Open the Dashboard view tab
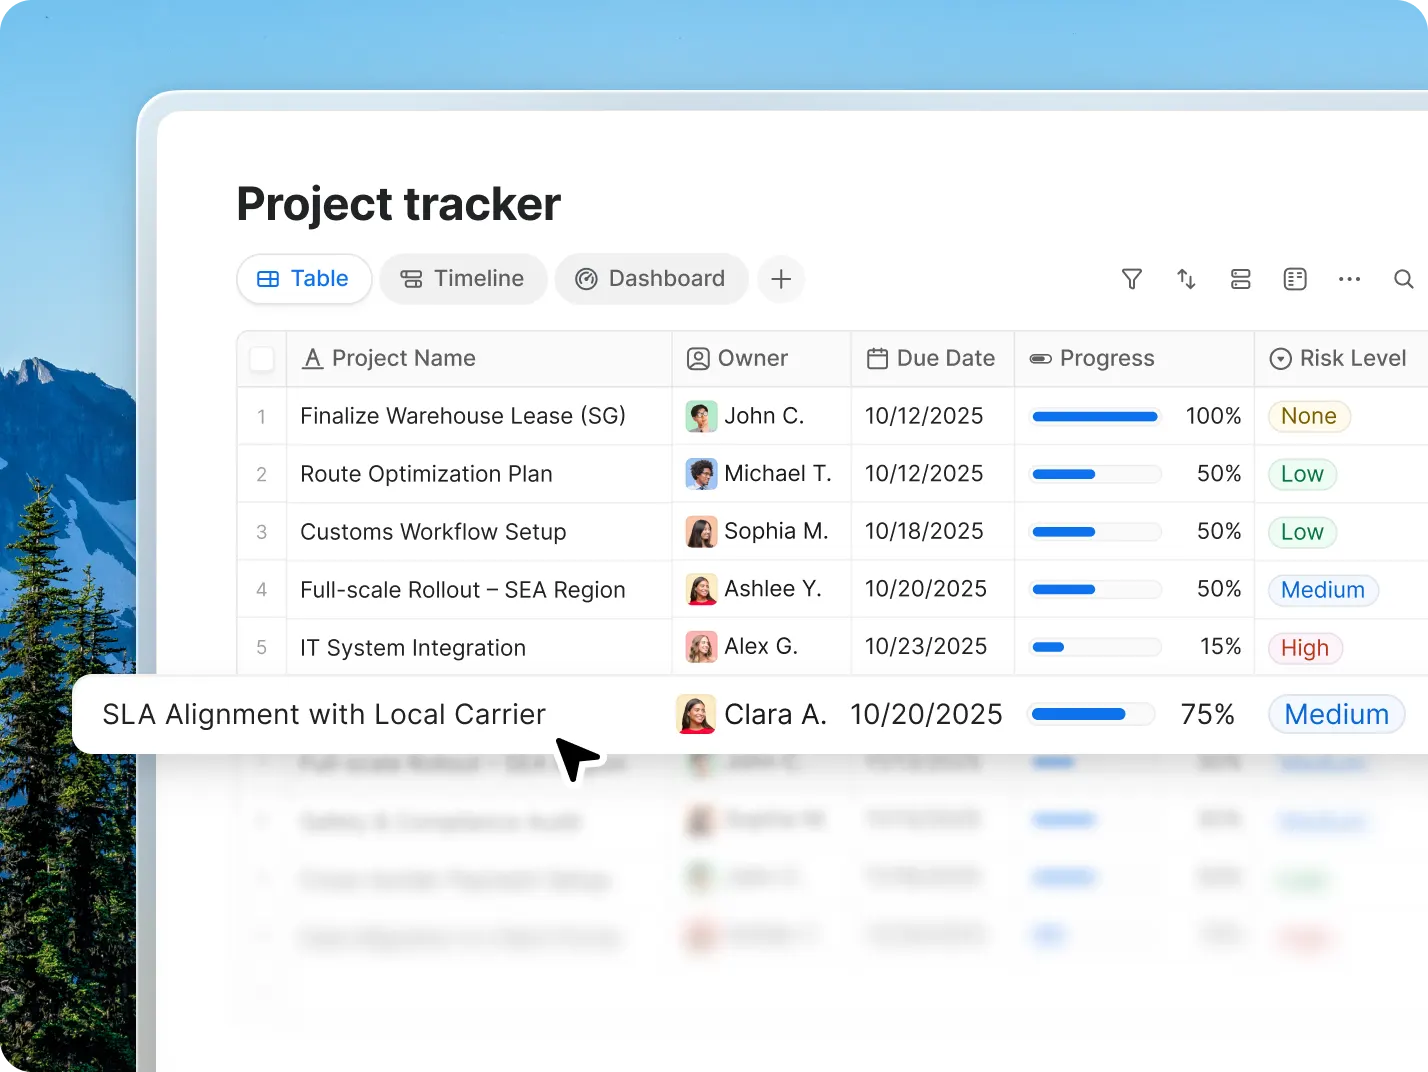The height and width of the screenshot is (1072, 1428). tap(651, 279)
